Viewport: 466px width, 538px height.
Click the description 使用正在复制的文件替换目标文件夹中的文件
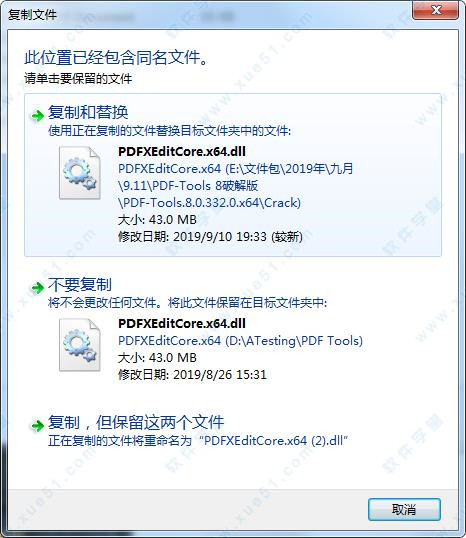[x=170, y=131]
